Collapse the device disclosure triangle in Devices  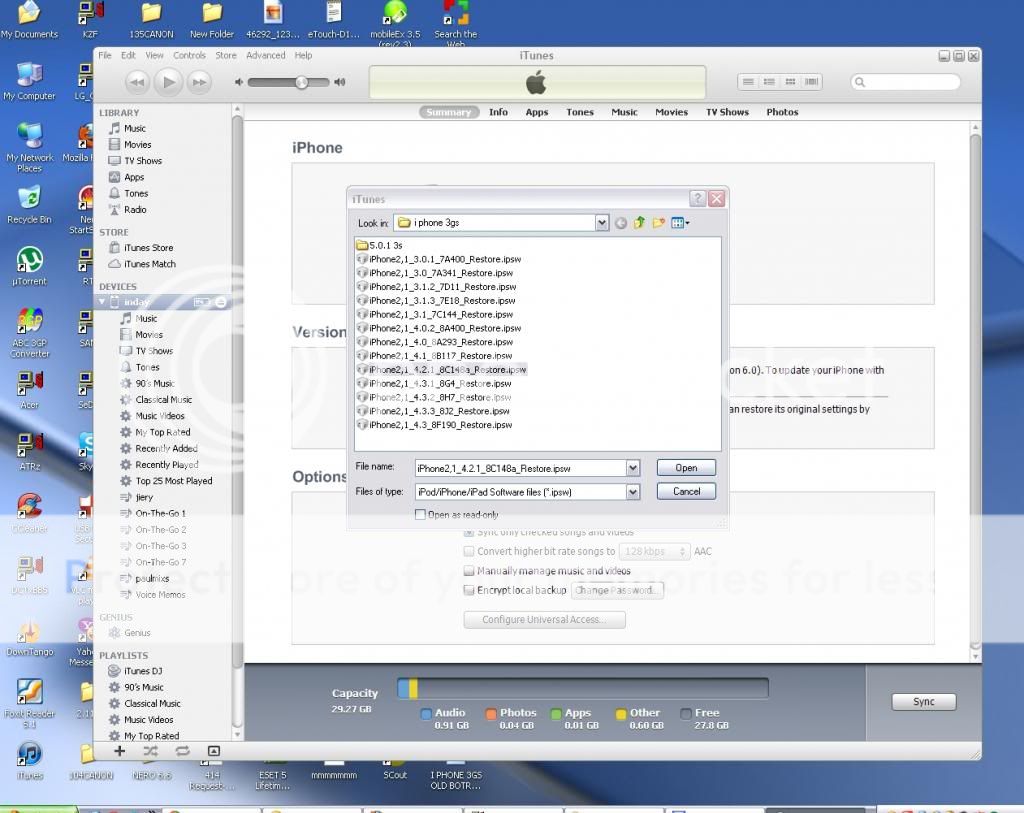(103, 302)
